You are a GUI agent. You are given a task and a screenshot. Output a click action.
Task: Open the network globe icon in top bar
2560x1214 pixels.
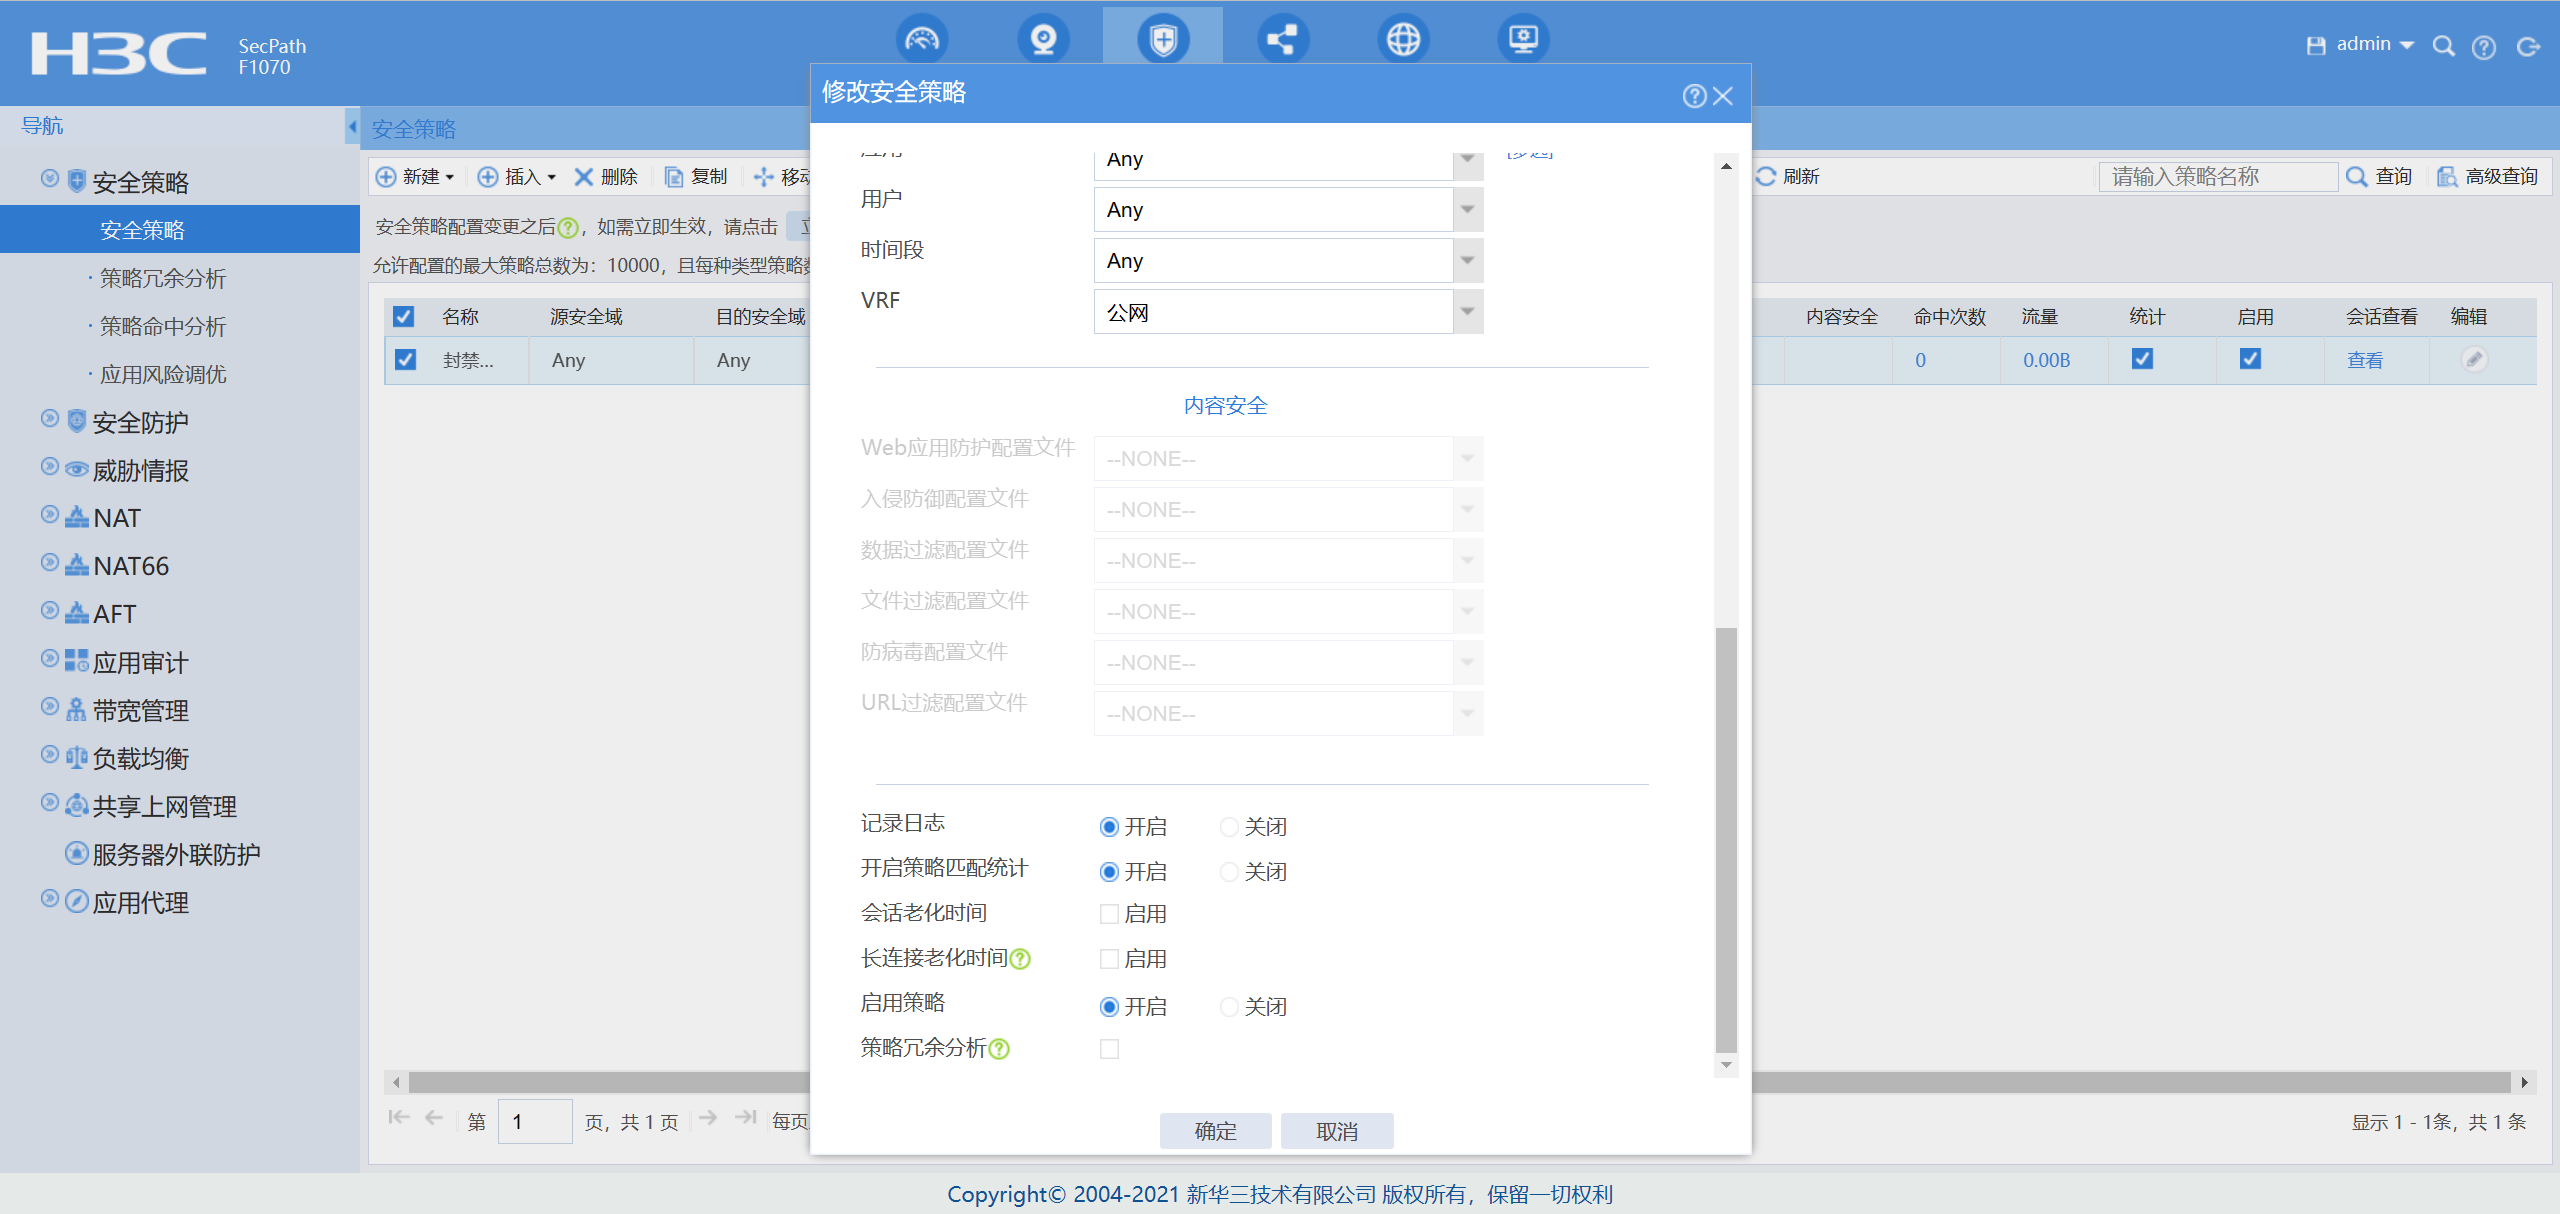1403,40
